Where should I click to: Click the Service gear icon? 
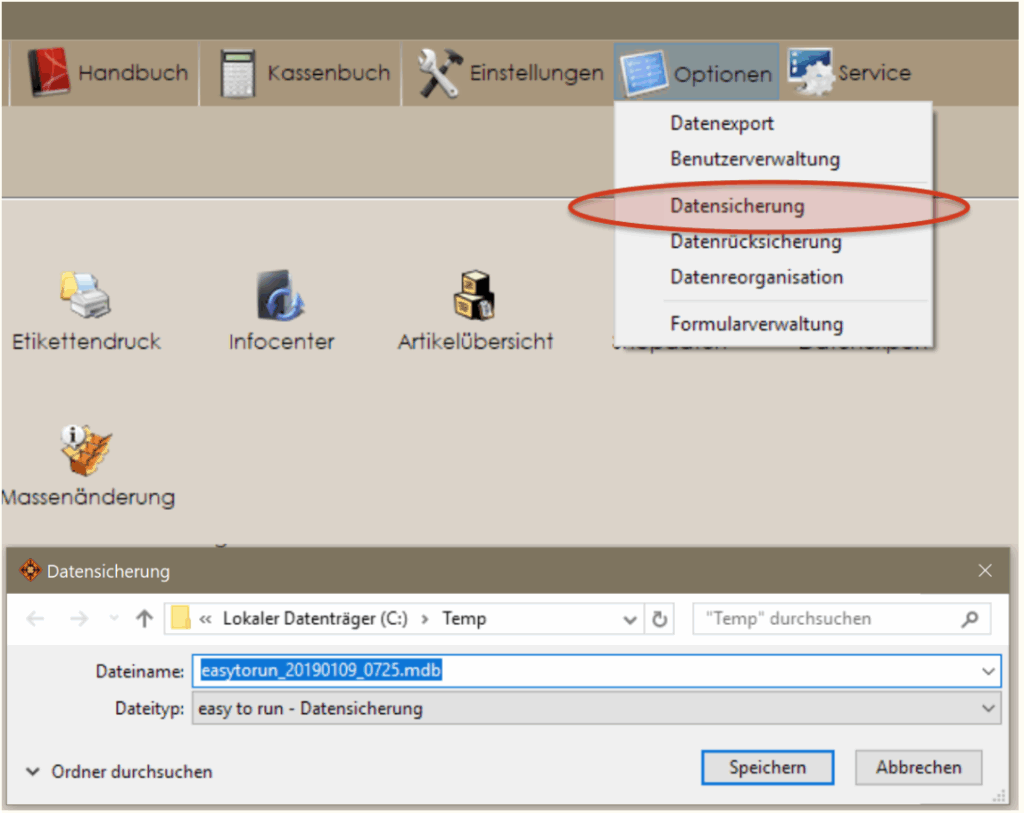click(x=810, y=72)
